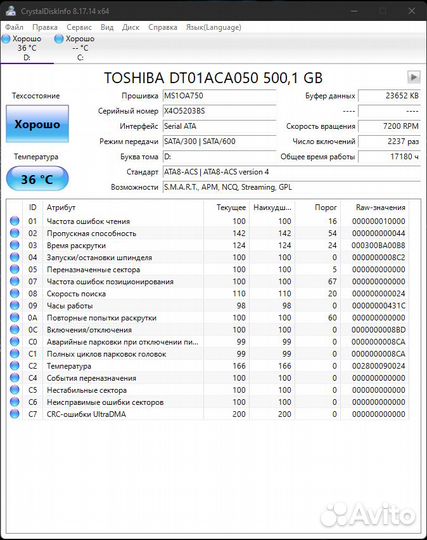427x540 pixels.
Task: Select 'Часы работы' attribute text
Action: (69, 305)
